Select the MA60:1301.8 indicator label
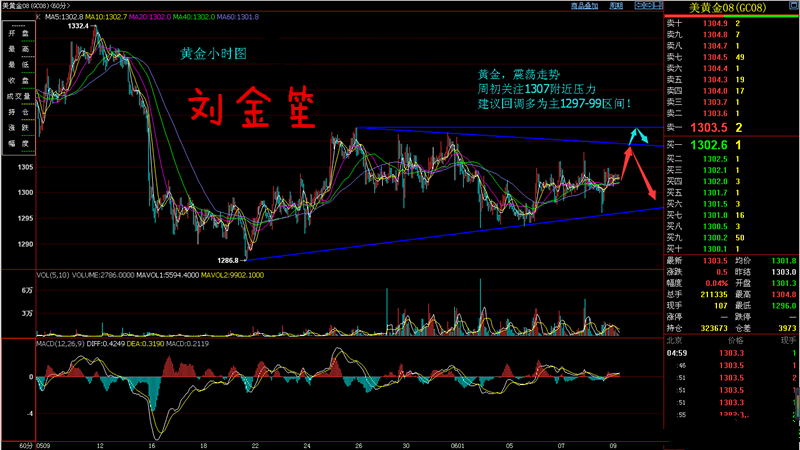Viewport: 800px width, 450px height. coord(237,17)
